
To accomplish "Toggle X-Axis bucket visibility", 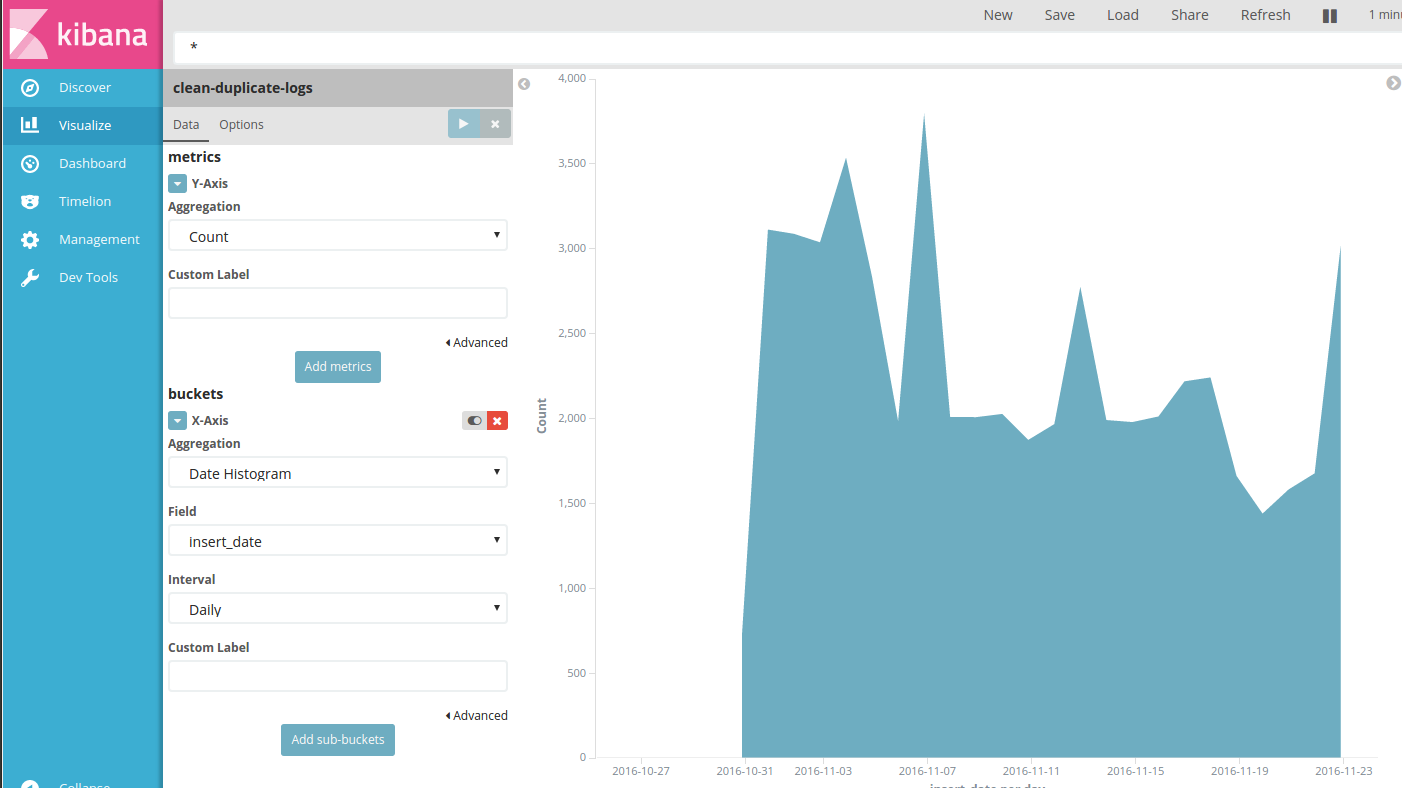I will coord(473,420).
